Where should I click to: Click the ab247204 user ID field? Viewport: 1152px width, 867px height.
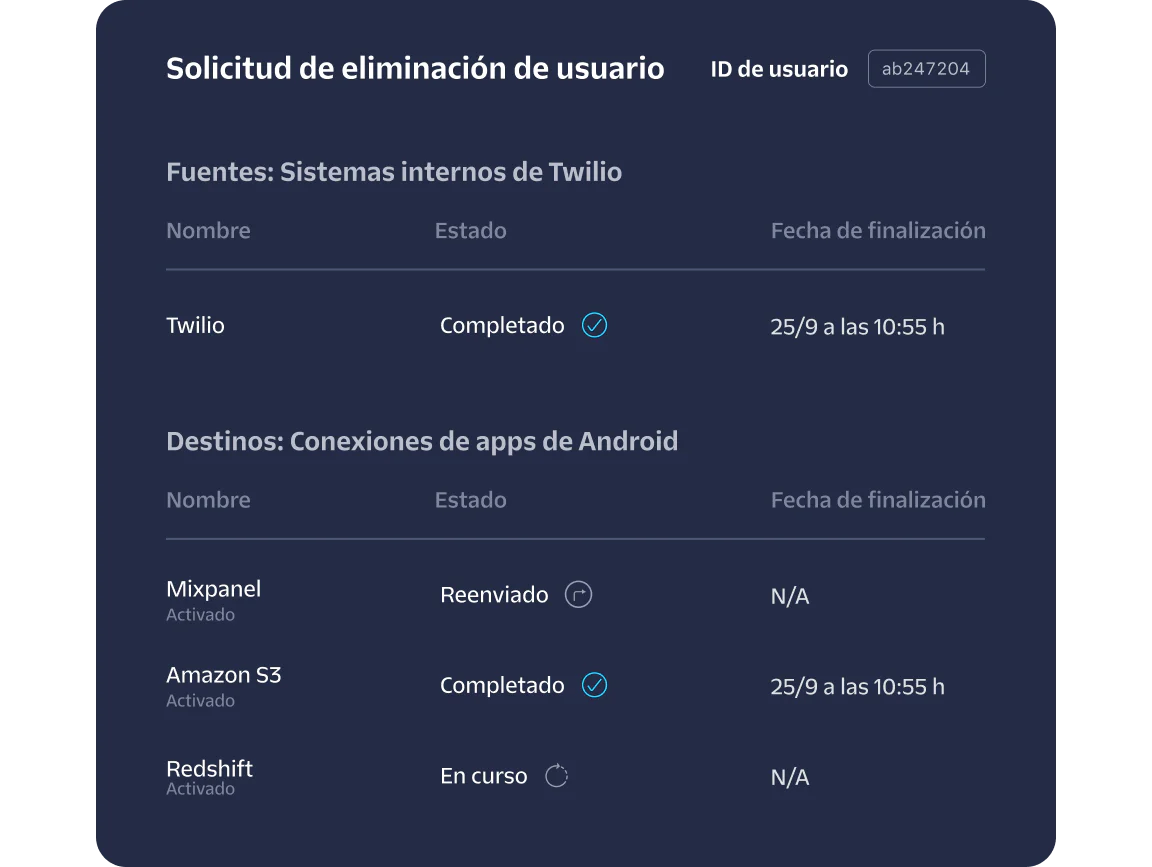pyautogui.click(x=926, y=68)
